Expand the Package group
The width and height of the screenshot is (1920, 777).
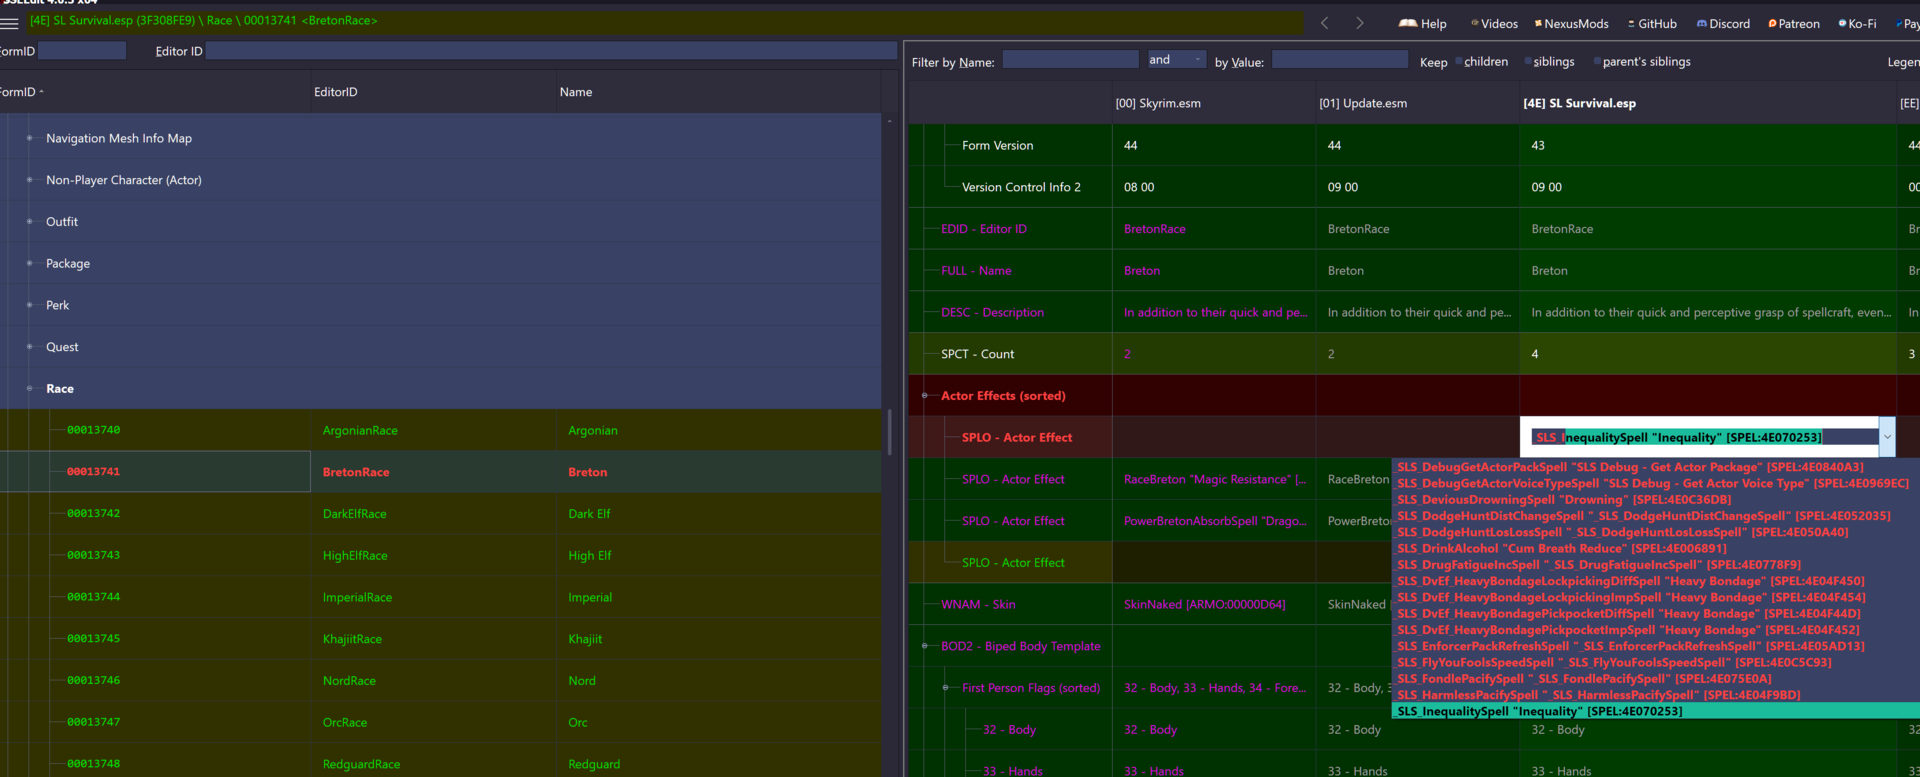[x=29, y=264]
